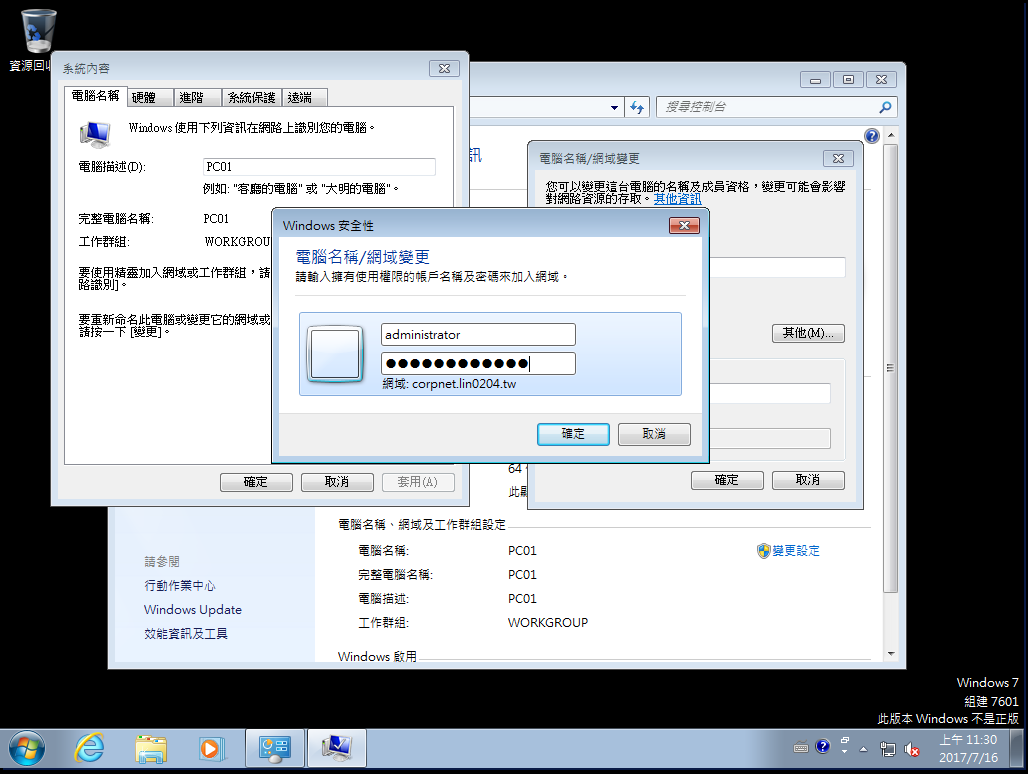Image resolution: width=1028 pixels, height=774 pixels.
Task: Click the Control Panel help question mark icon
Action: [871, 136]
